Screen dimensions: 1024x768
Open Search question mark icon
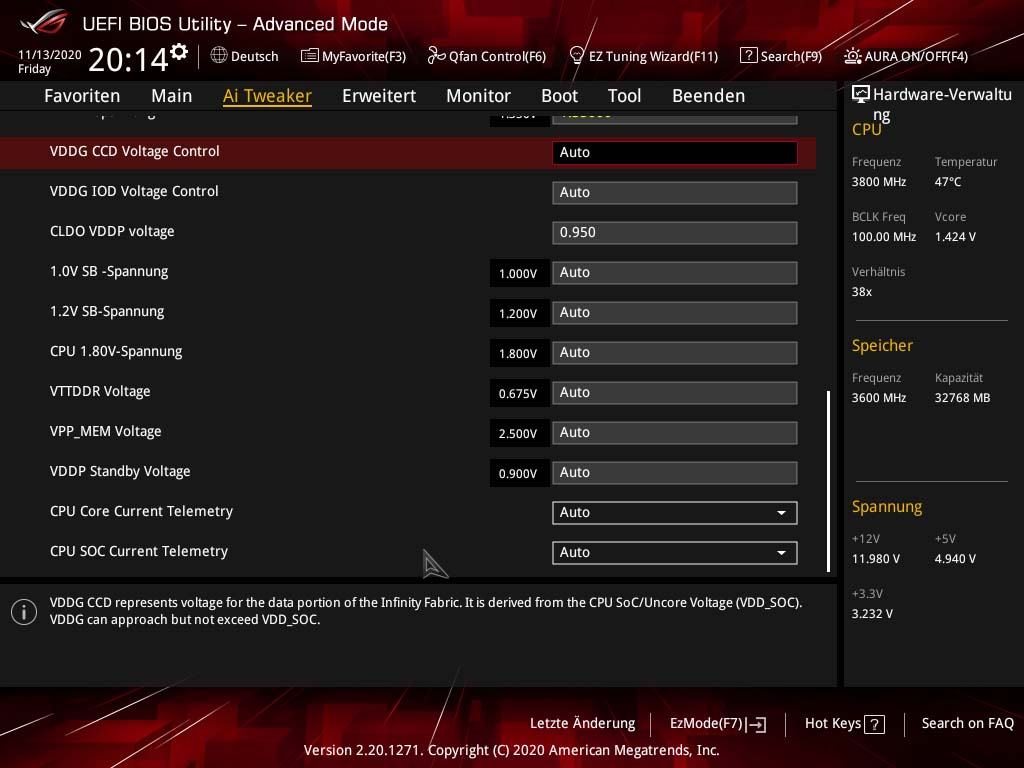point(748,56)
